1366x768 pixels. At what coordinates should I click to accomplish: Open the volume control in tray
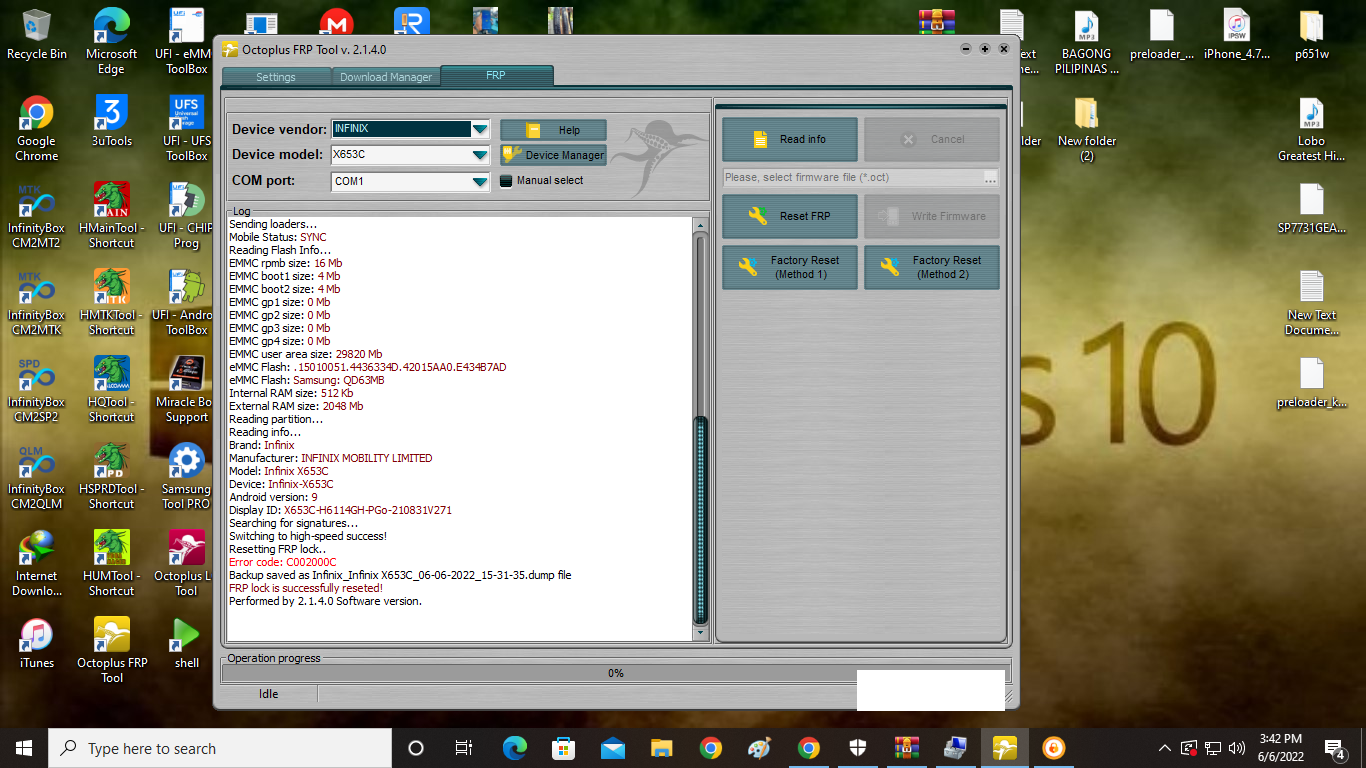coord(1237,748)
